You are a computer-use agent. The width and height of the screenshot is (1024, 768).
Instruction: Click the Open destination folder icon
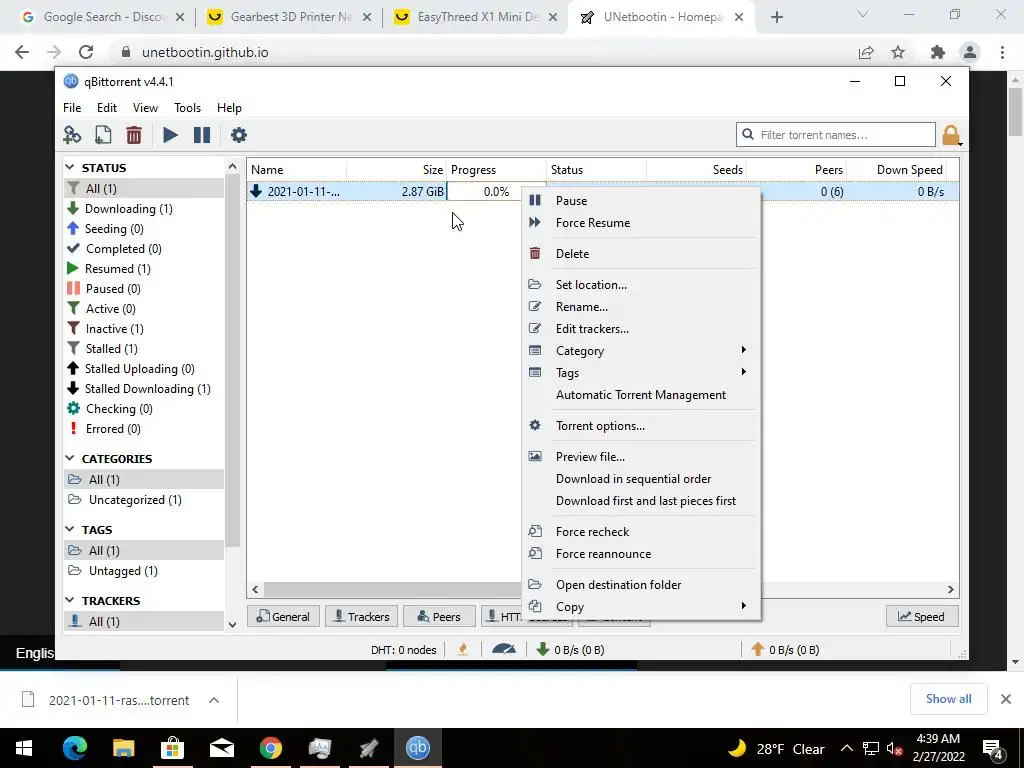535,584
